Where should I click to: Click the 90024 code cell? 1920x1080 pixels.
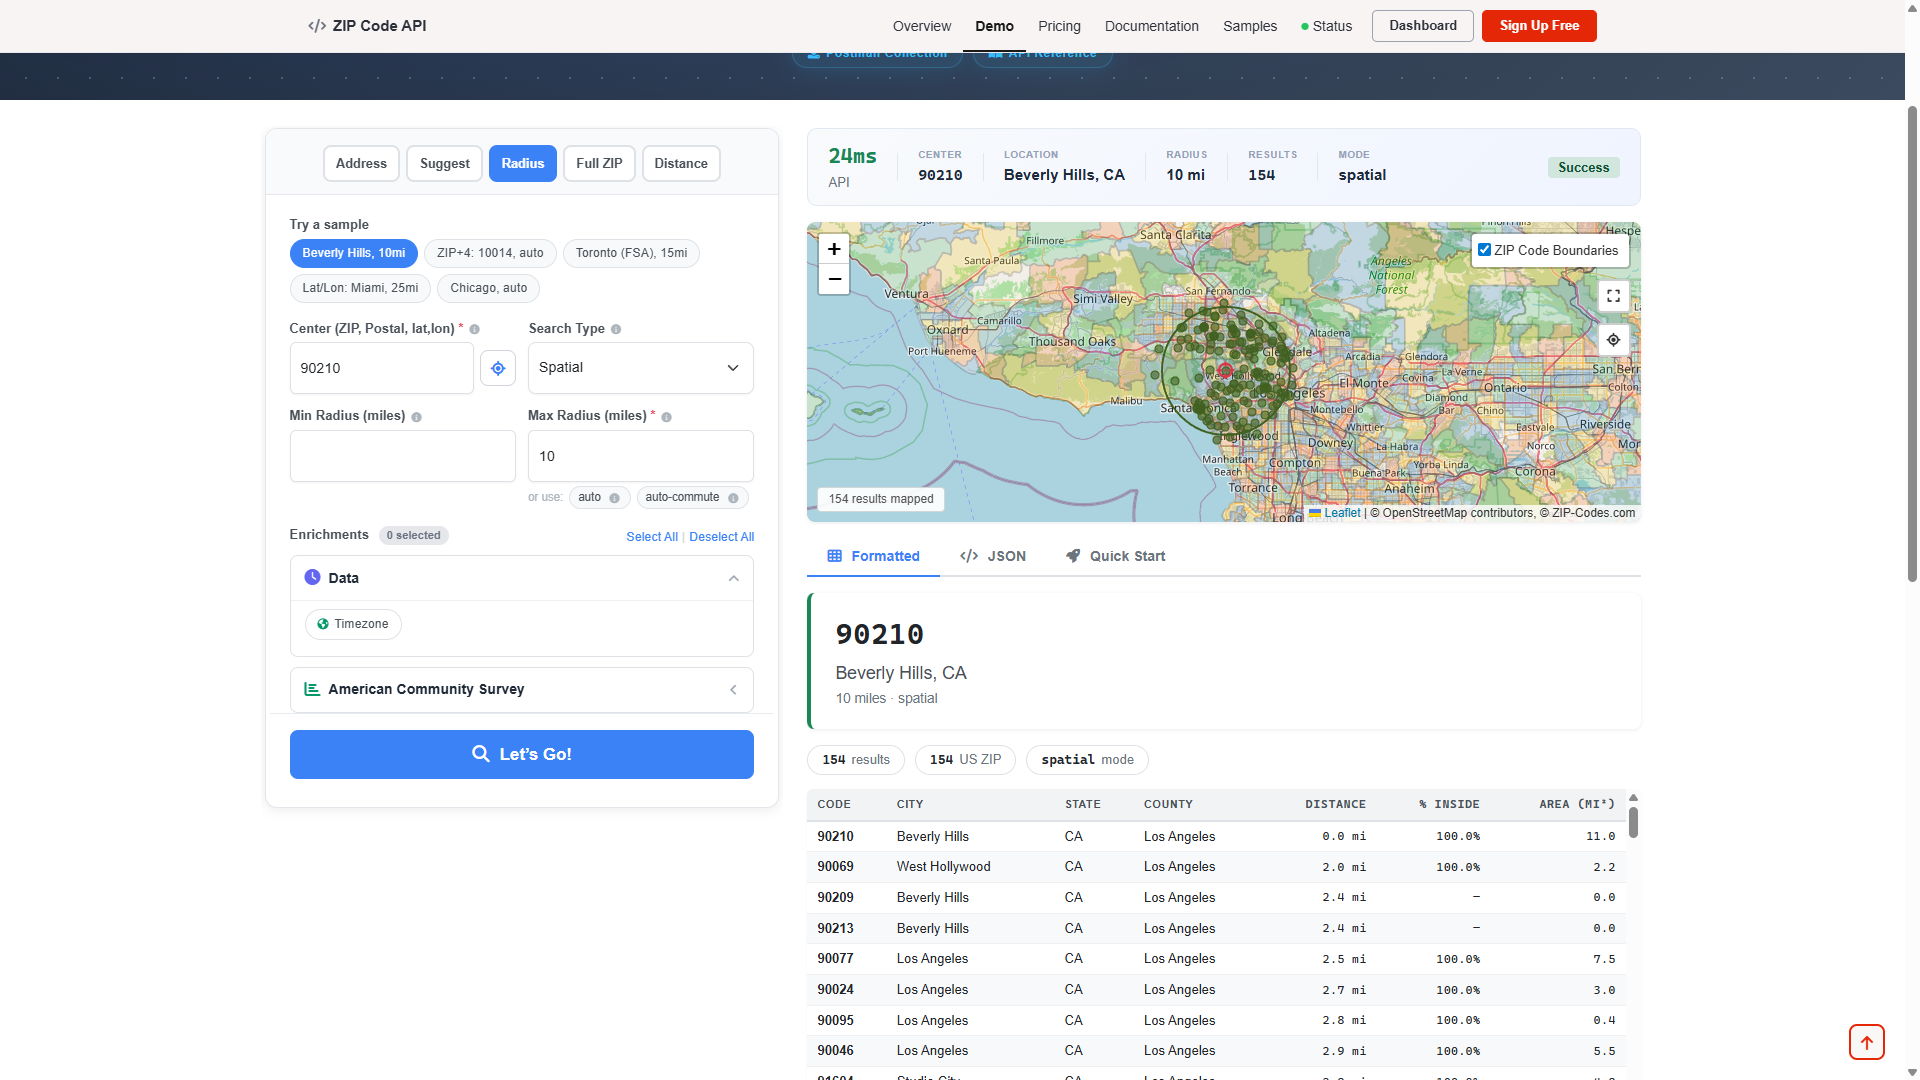(835, 990)
